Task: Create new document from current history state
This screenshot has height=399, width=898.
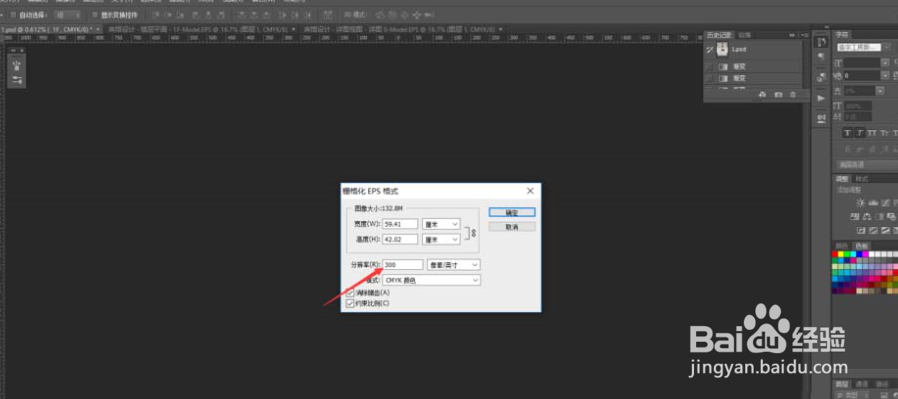Action: coord(762,94)
